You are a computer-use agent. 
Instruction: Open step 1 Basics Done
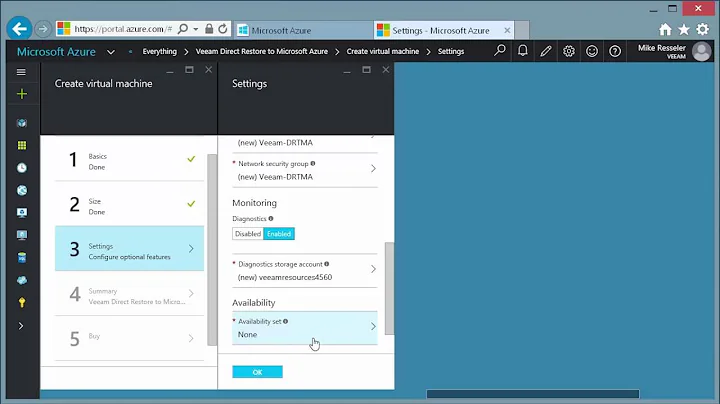coord(129,159)
